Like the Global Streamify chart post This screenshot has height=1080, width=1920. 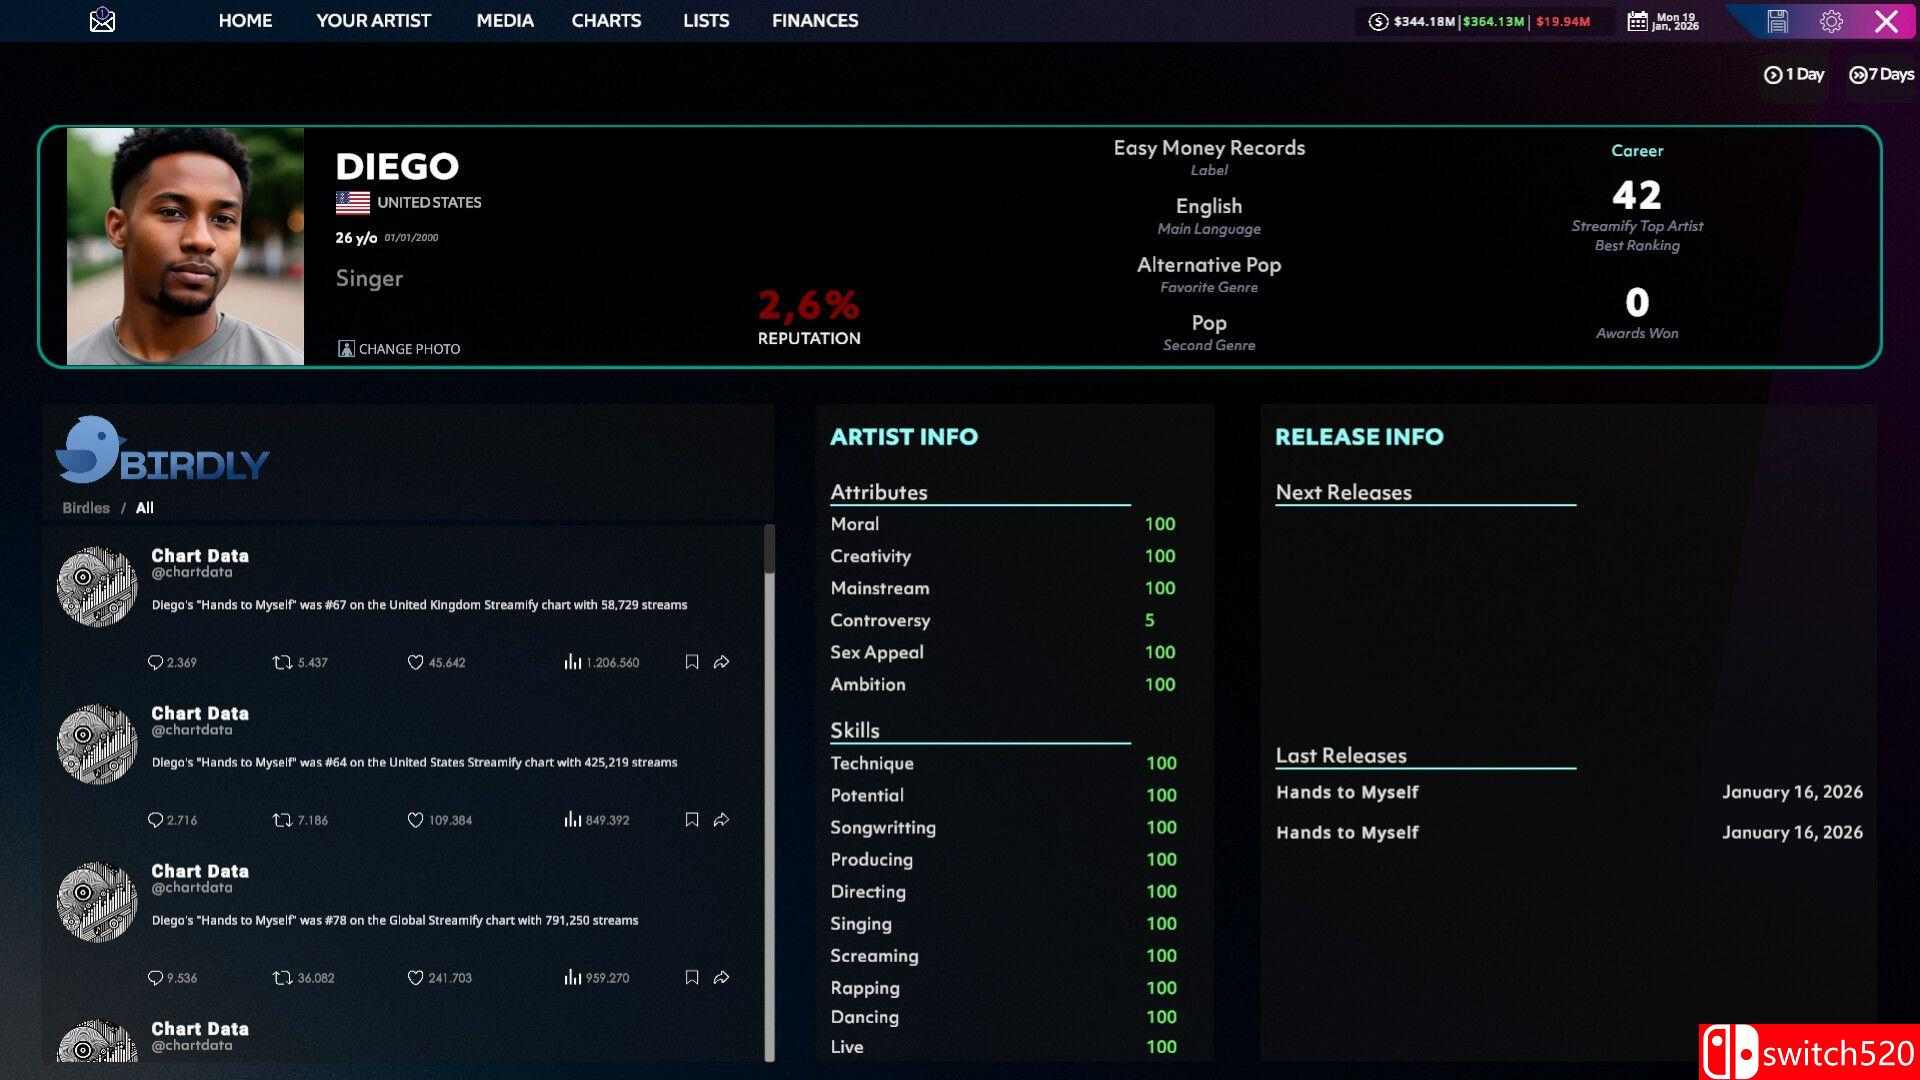pyautogui.click(x=415, y=978)
